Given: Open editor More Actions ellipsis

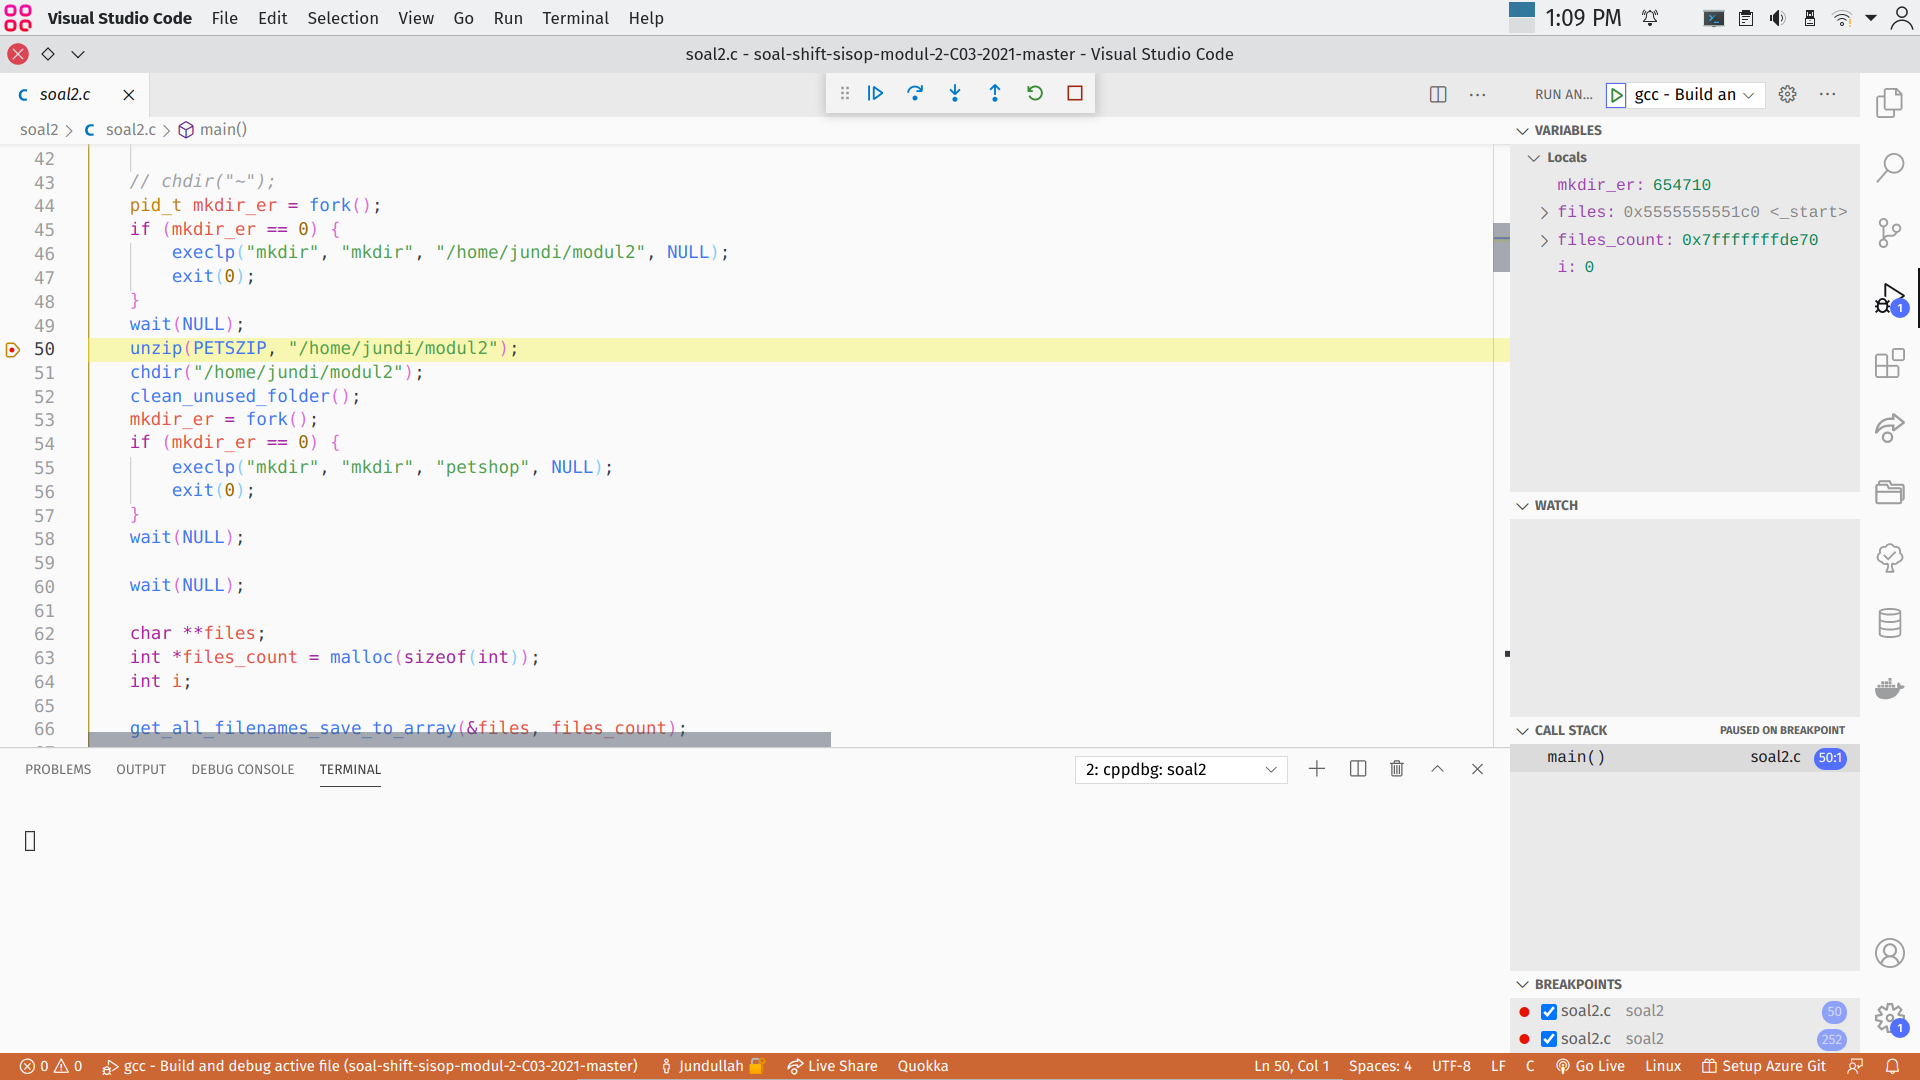Looking at the screenshot, I should pos(1477,94).
